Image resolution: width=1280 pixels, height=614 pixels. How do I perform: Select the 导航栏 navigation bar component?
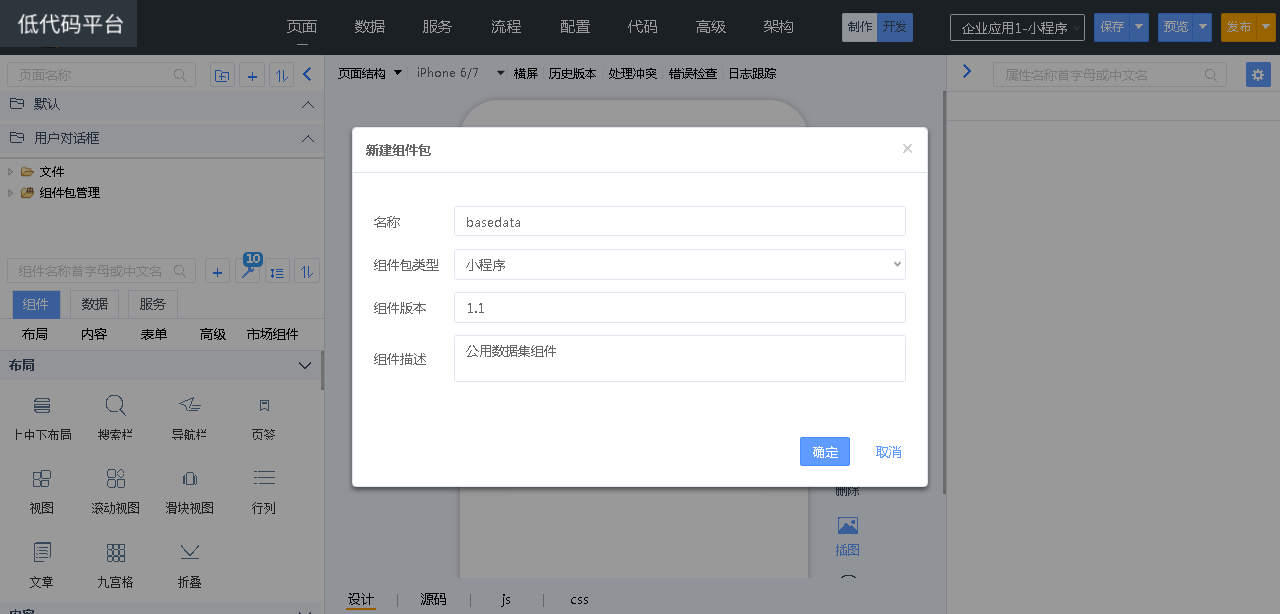189,405
